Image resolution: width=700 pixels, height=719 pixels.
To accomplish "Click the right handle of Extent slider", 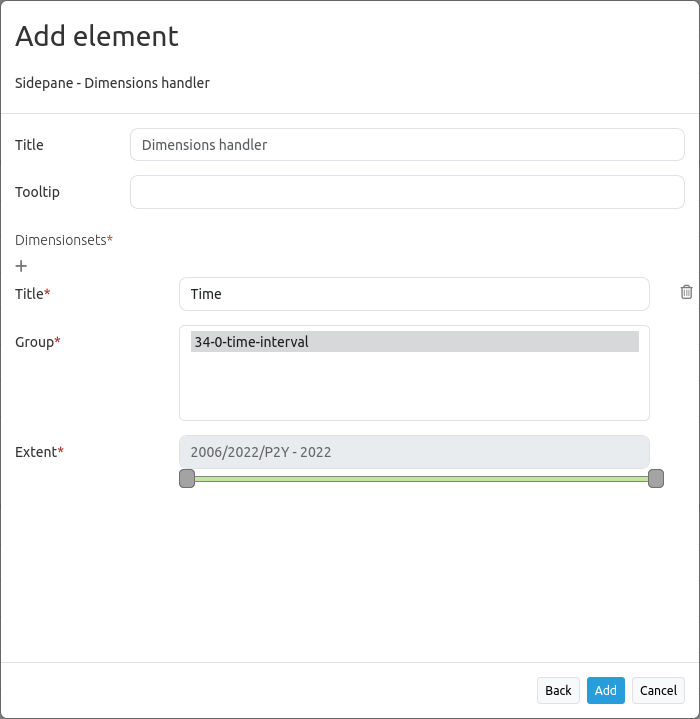I will (x=656, y=479).
